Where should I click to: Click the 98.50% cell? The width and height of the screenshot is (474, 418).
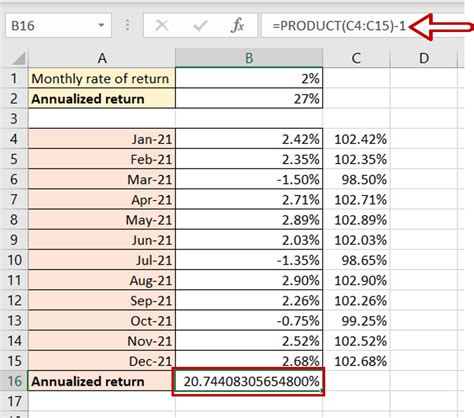356,179
